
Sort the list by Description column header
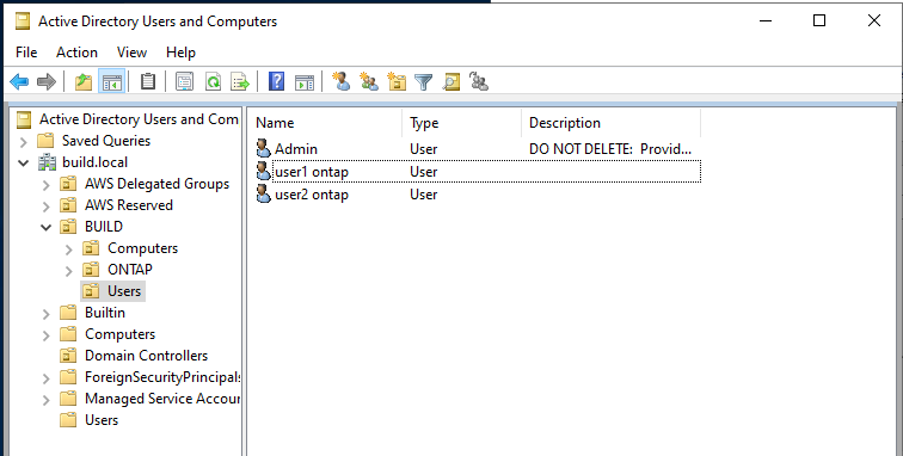pyautogui.click(x=611, y=123)
